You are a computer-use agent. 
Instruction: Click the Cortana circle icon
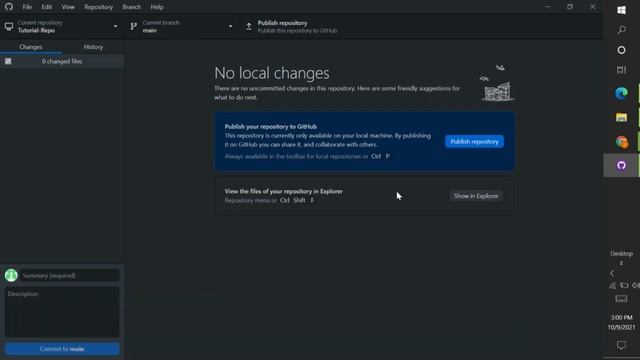tap(621, 50)
